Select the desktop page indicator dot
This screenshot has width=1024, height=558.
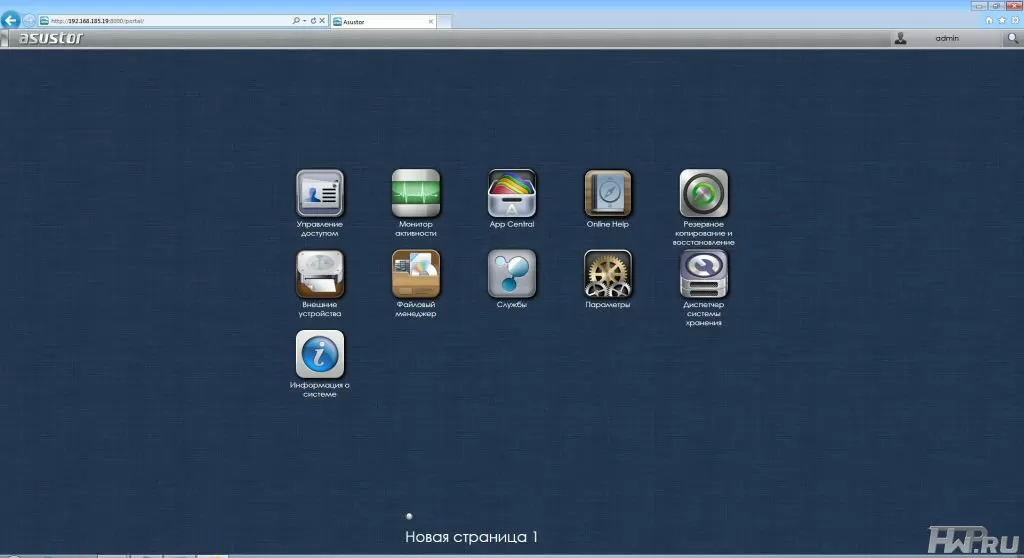(409, 516)
